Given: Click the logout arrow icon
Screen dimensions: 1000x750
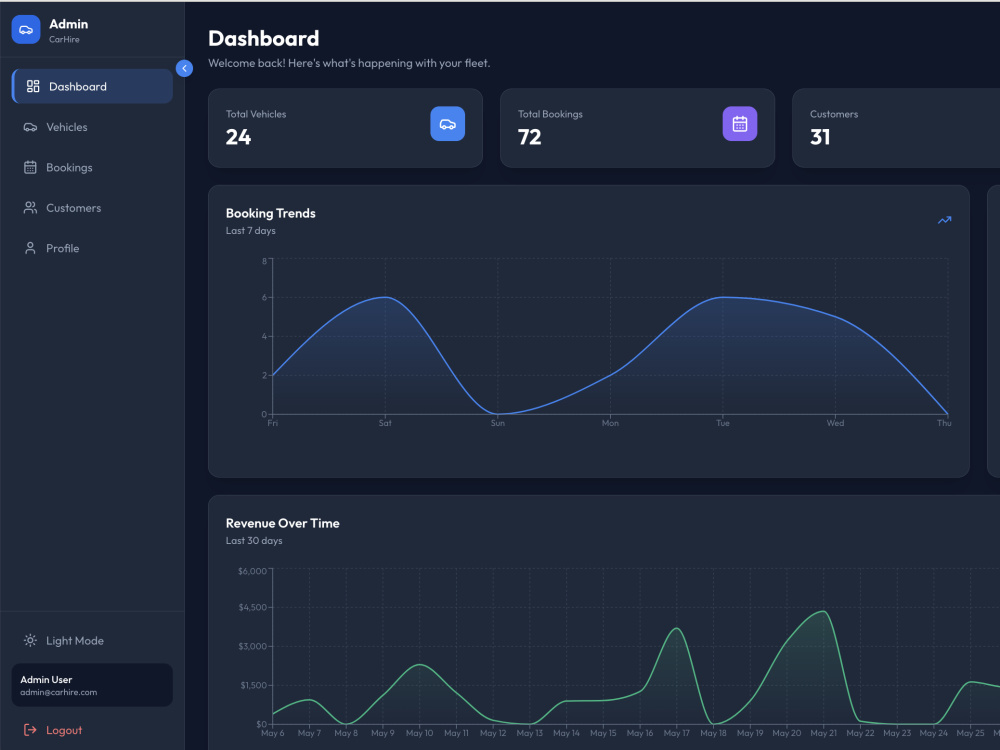Looking at the screenshot, I should 30,730.
